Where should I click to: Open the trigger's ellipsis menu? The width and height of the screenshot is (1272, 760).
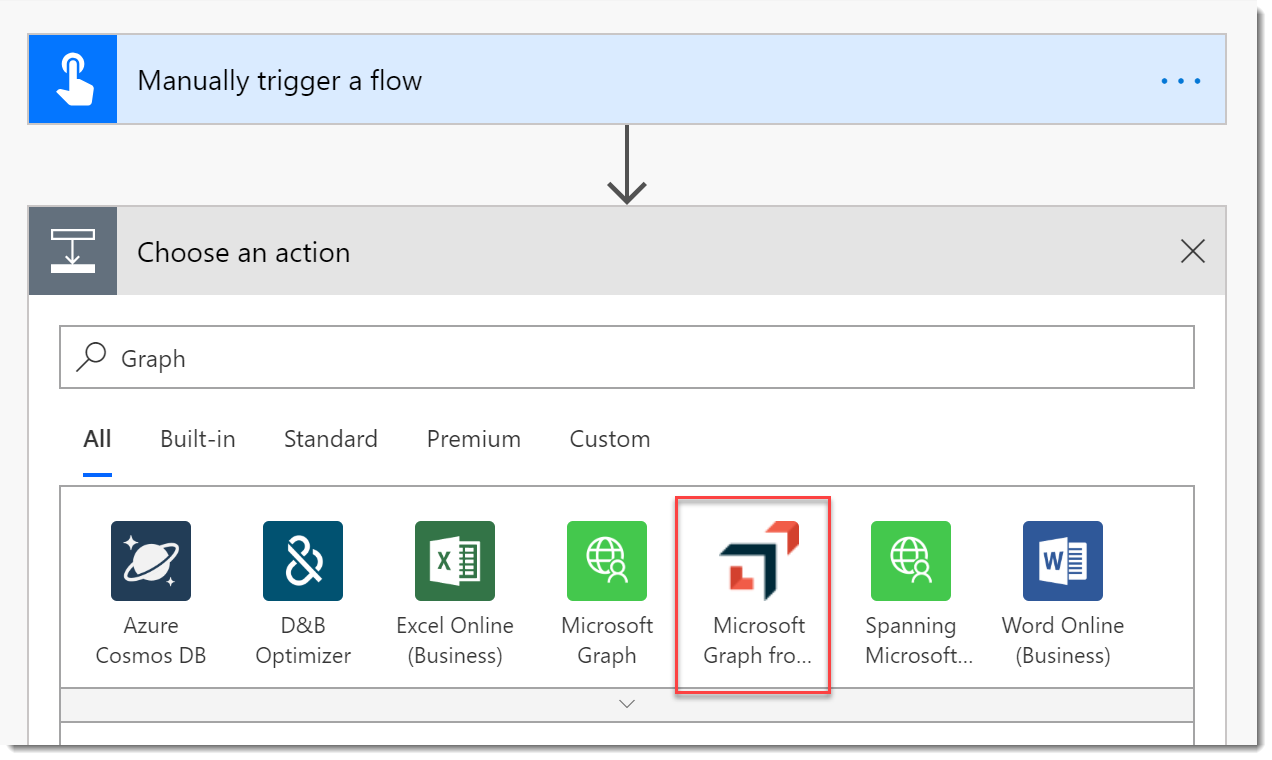[1181, 81]
